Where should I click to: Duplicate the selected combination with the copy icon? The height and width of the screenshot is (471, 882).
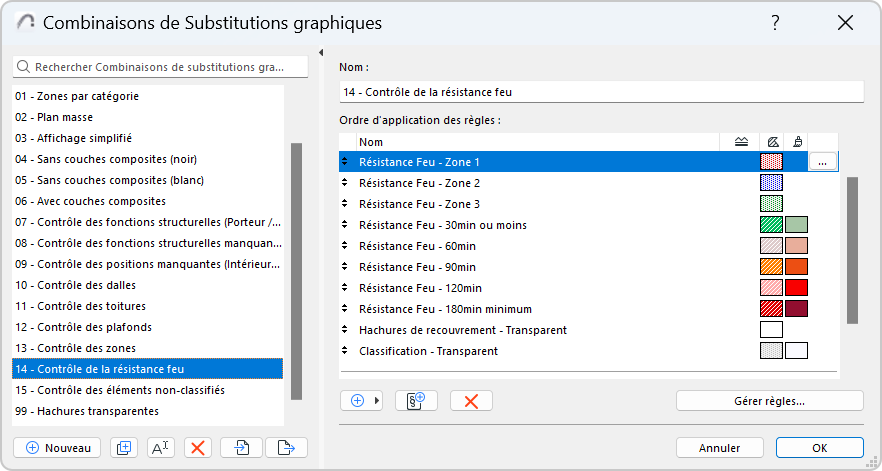124,448
